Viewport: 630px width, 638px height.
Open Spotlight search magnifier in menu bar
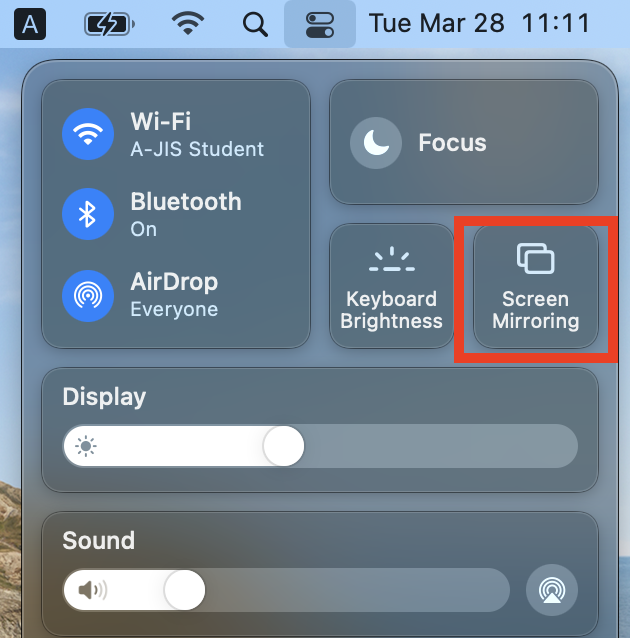click(x=255, y=24)
